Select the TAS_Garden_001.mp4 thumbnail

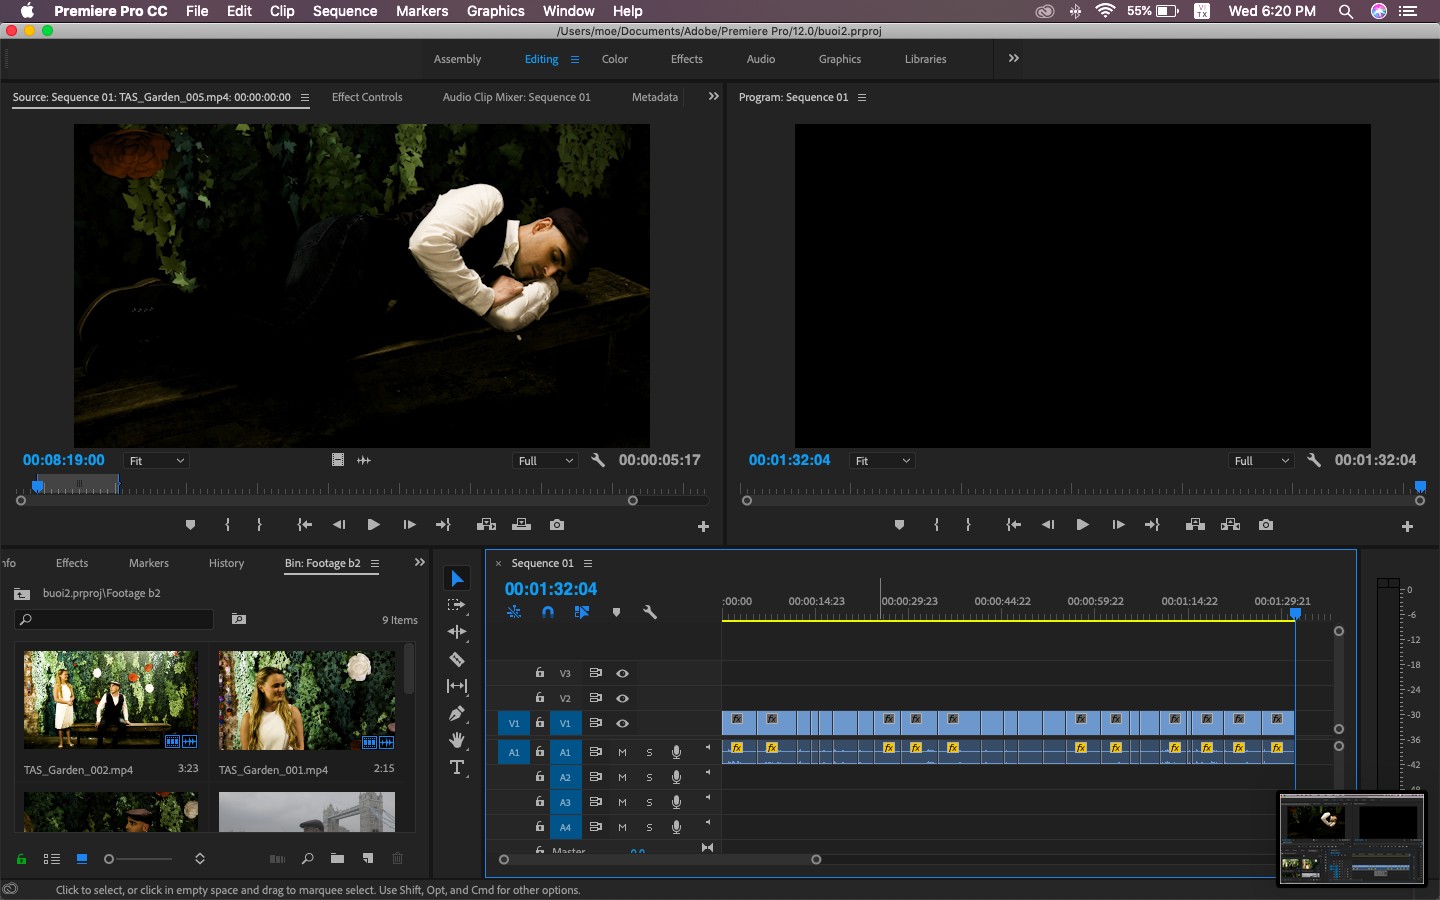click(307, 700)
